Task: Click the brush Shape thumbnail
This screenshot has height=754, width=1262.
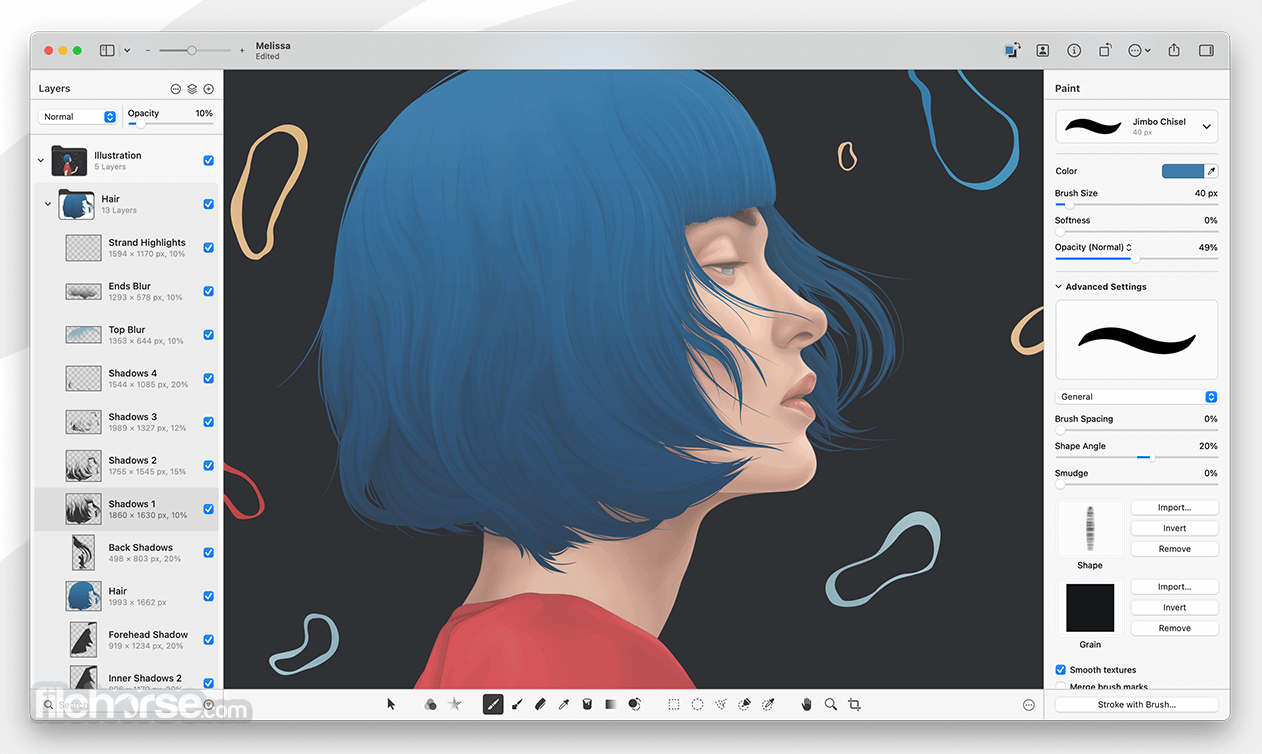Action: click(1090, 528)
